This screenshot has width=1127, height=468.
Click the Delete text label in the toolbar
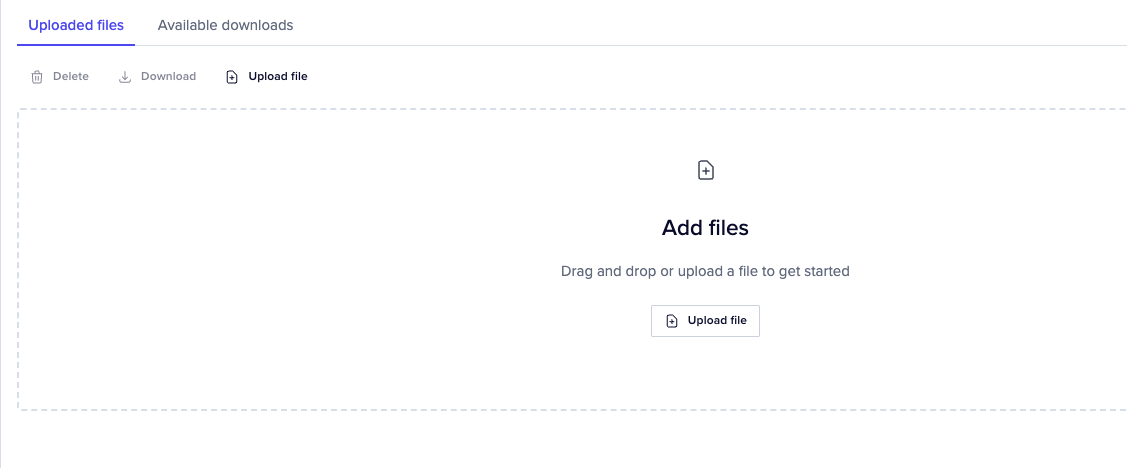[x=71, y=77]
